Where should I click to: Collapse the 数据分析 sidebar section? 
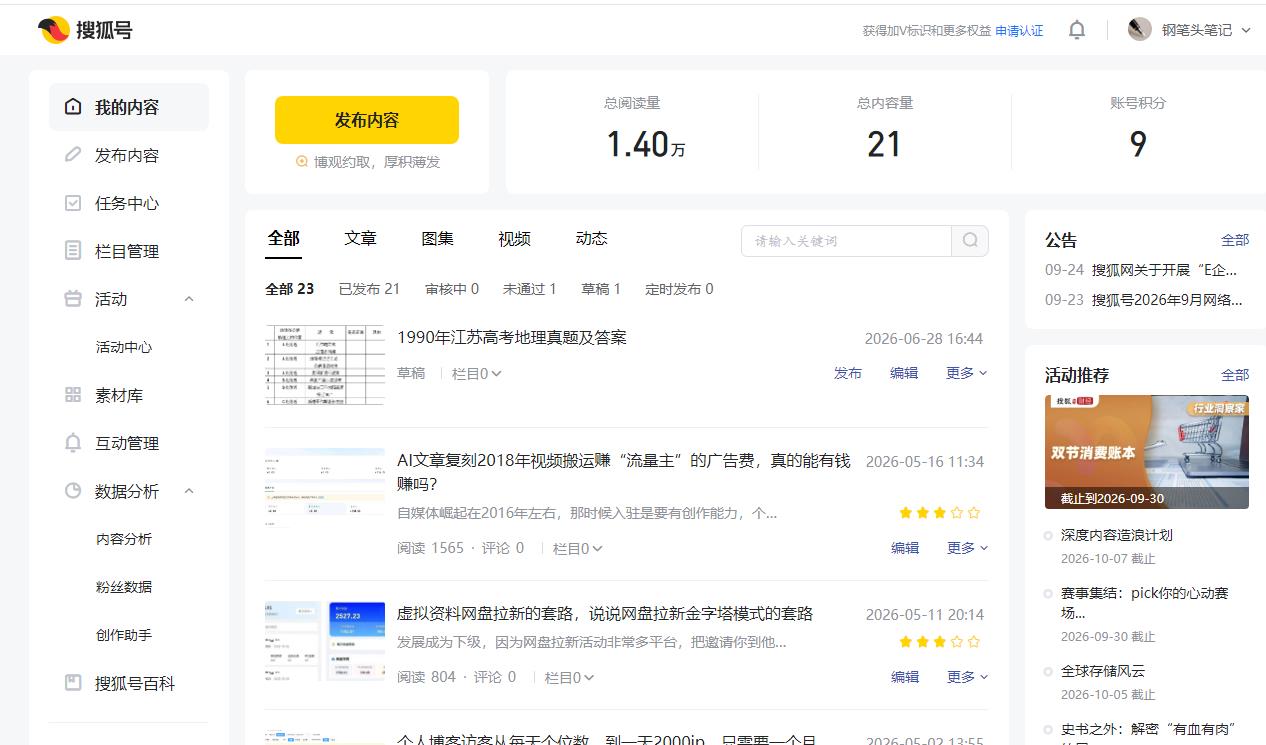click(189, 491)
